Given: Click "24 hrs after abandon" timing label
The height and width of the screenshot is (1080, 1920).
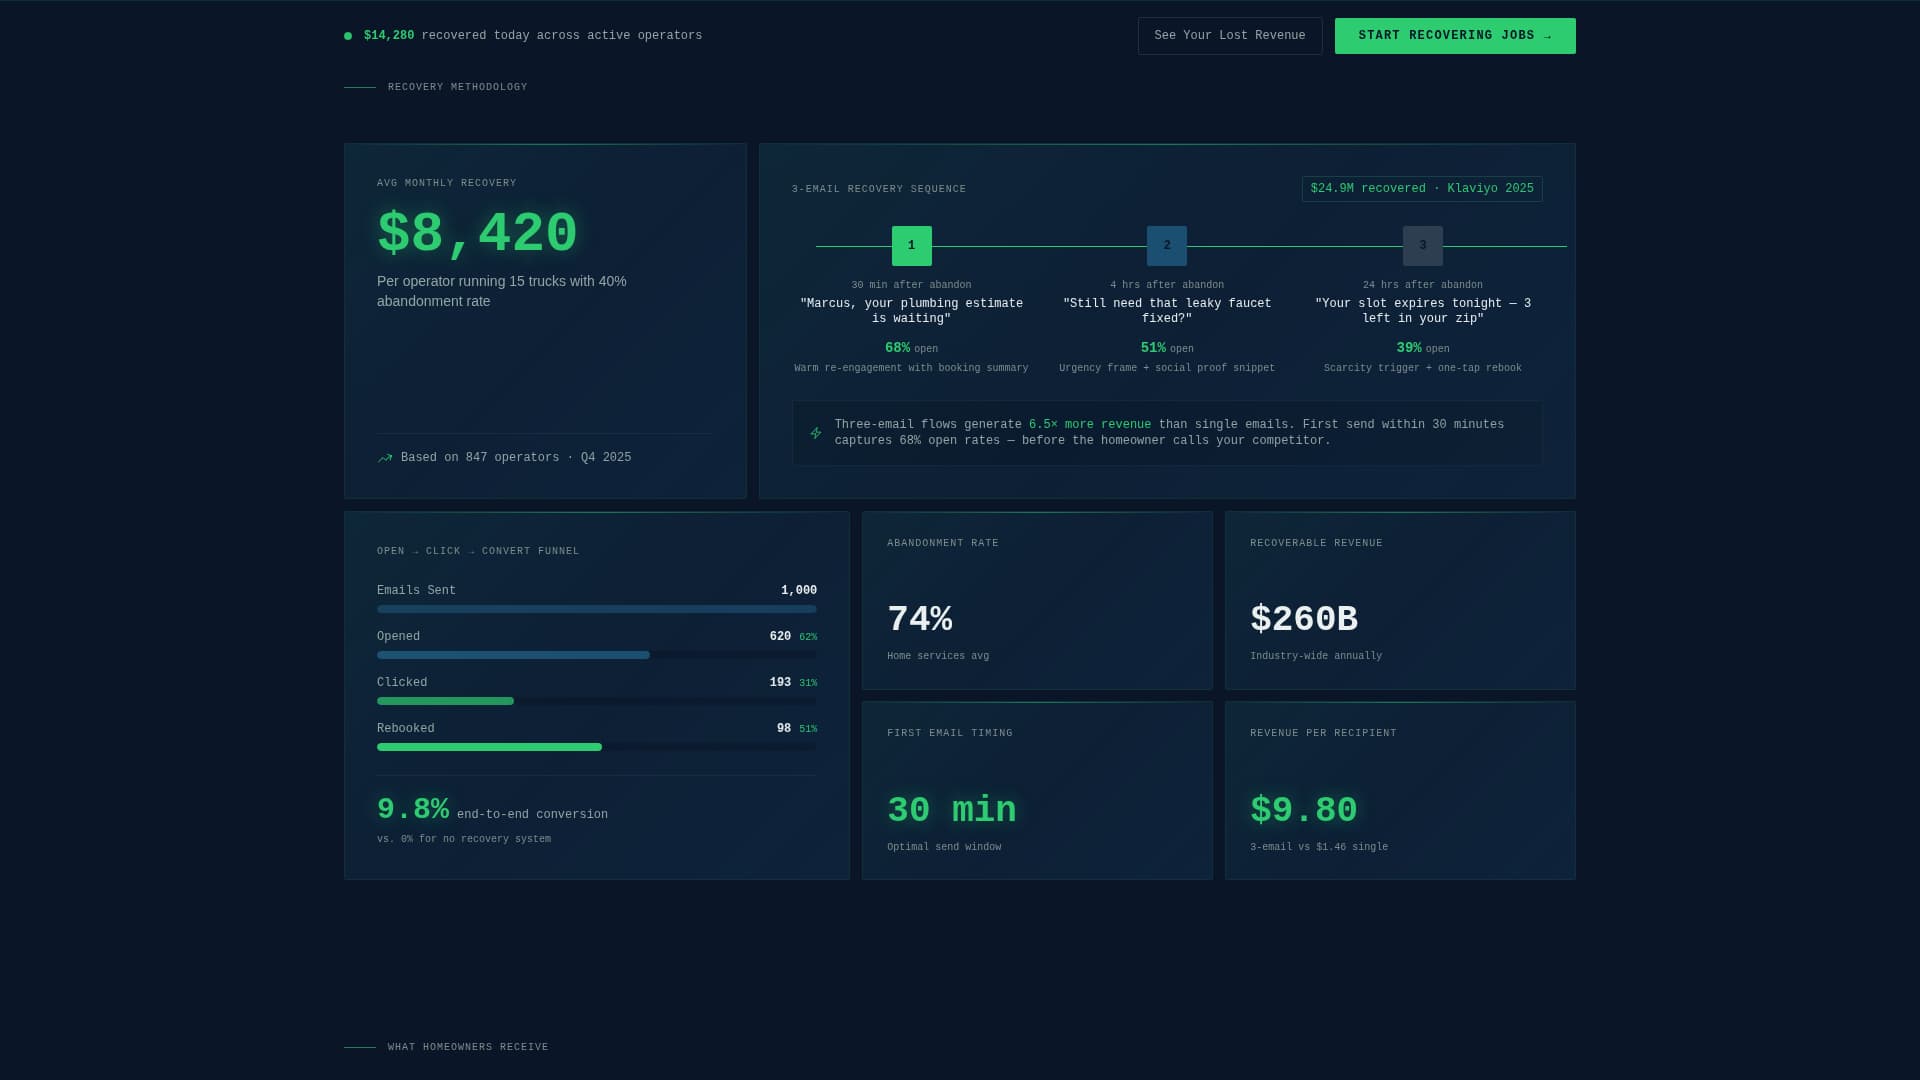Looking at the screenshot, I should click(x=1423, y=285).
